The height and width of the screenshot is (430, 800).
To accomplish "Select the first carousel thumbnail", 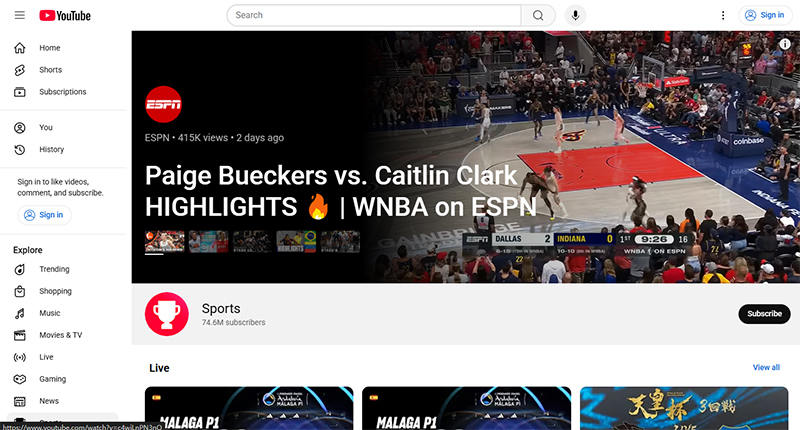I will coord(164,242).
